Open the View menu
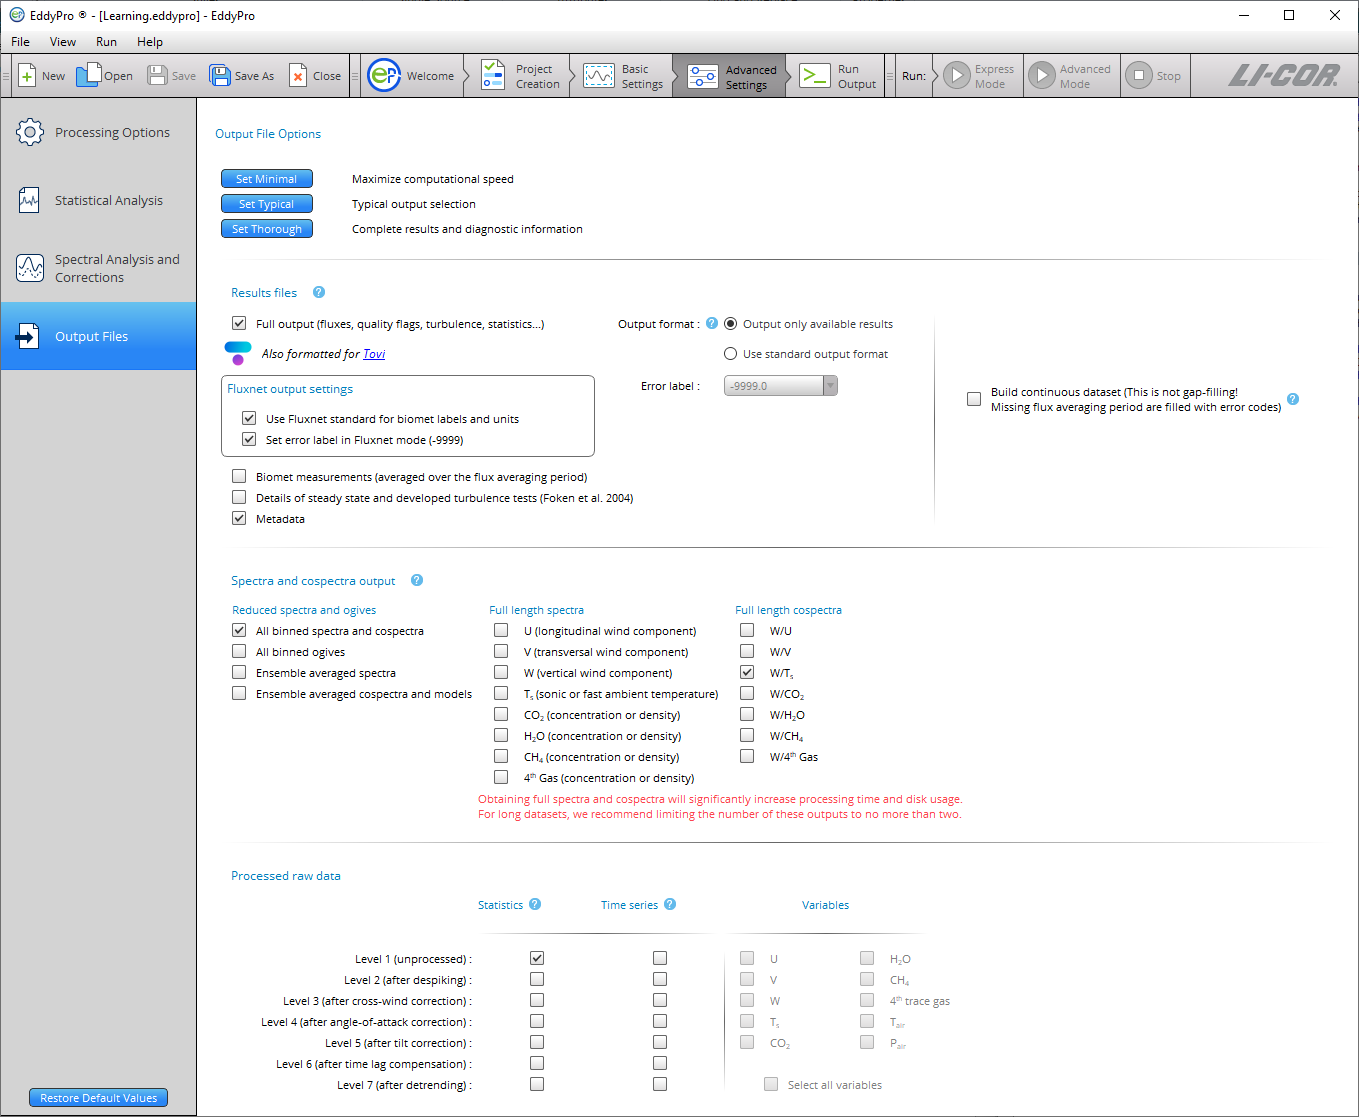The height and width of the screenshot is (1117, 1359). 63,42
